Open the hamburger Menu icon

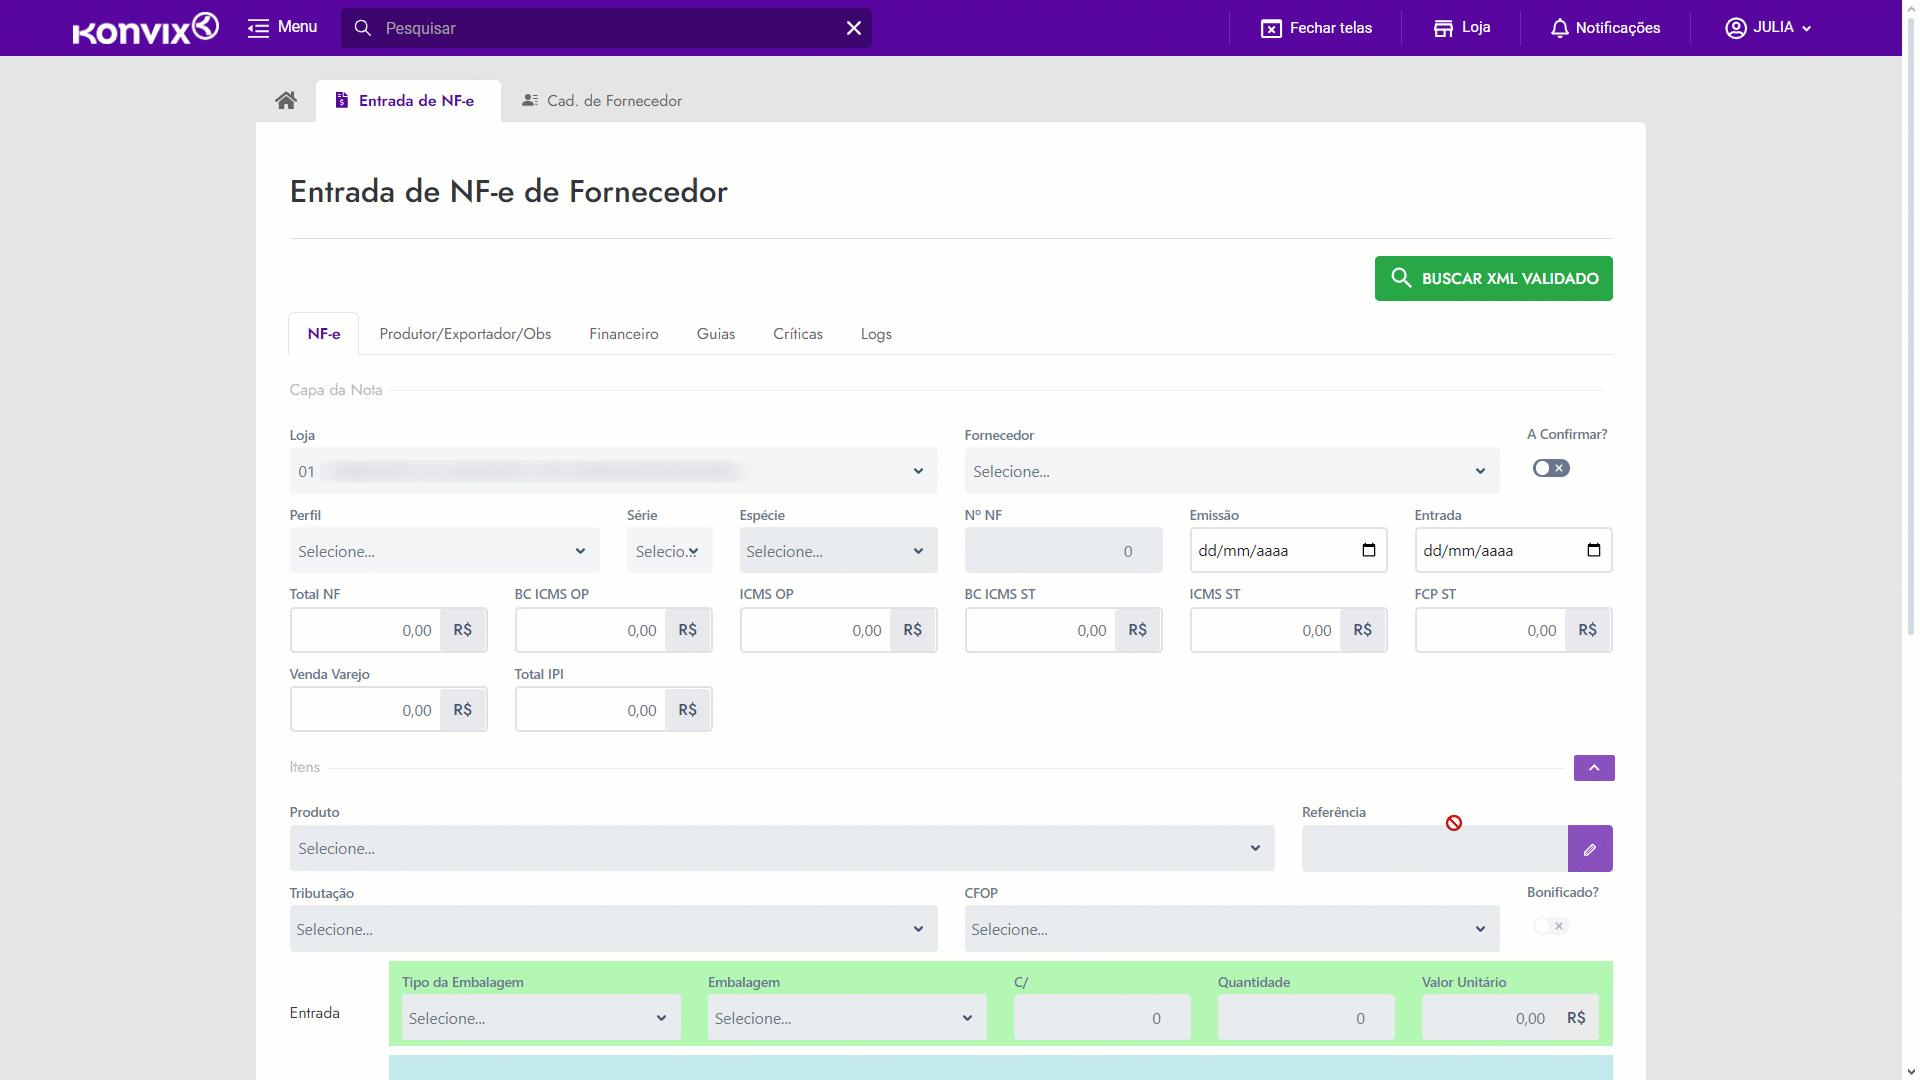pos(258,28)
